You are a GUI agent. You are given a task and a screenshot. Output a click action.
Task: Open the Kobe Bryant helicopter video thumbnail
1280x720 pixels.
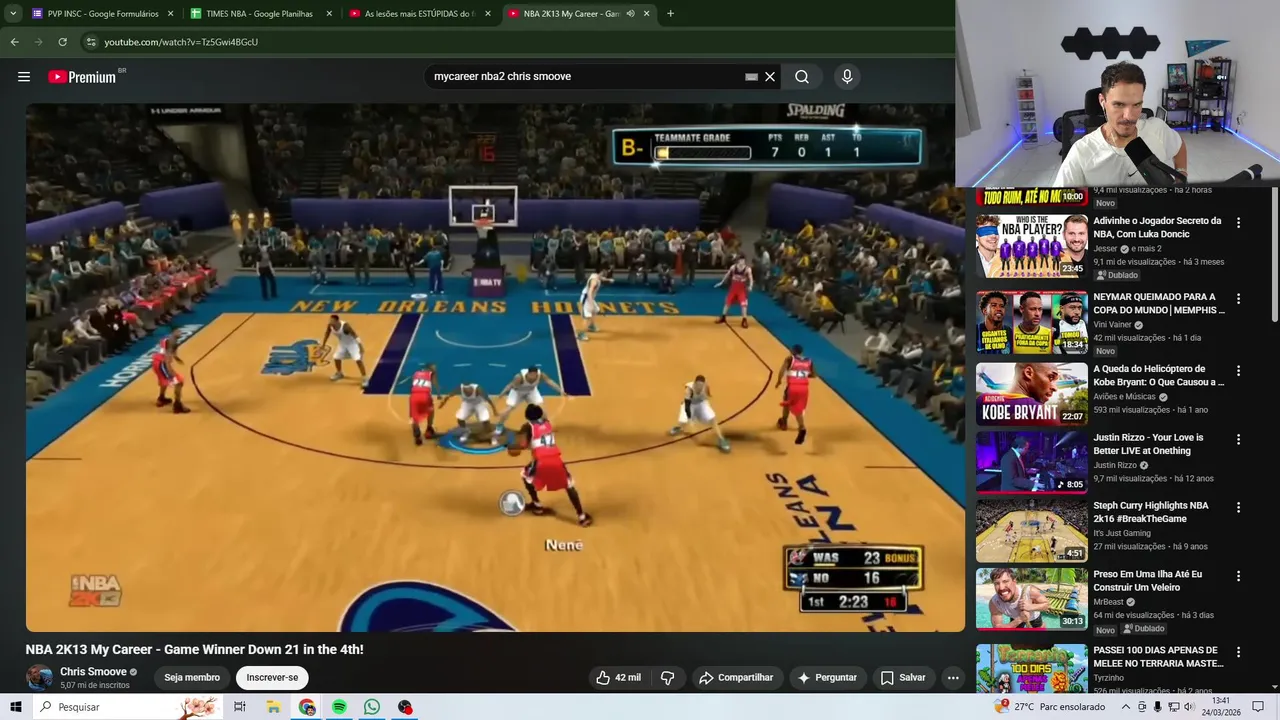pyautogui.click(x=1031, y=394)
